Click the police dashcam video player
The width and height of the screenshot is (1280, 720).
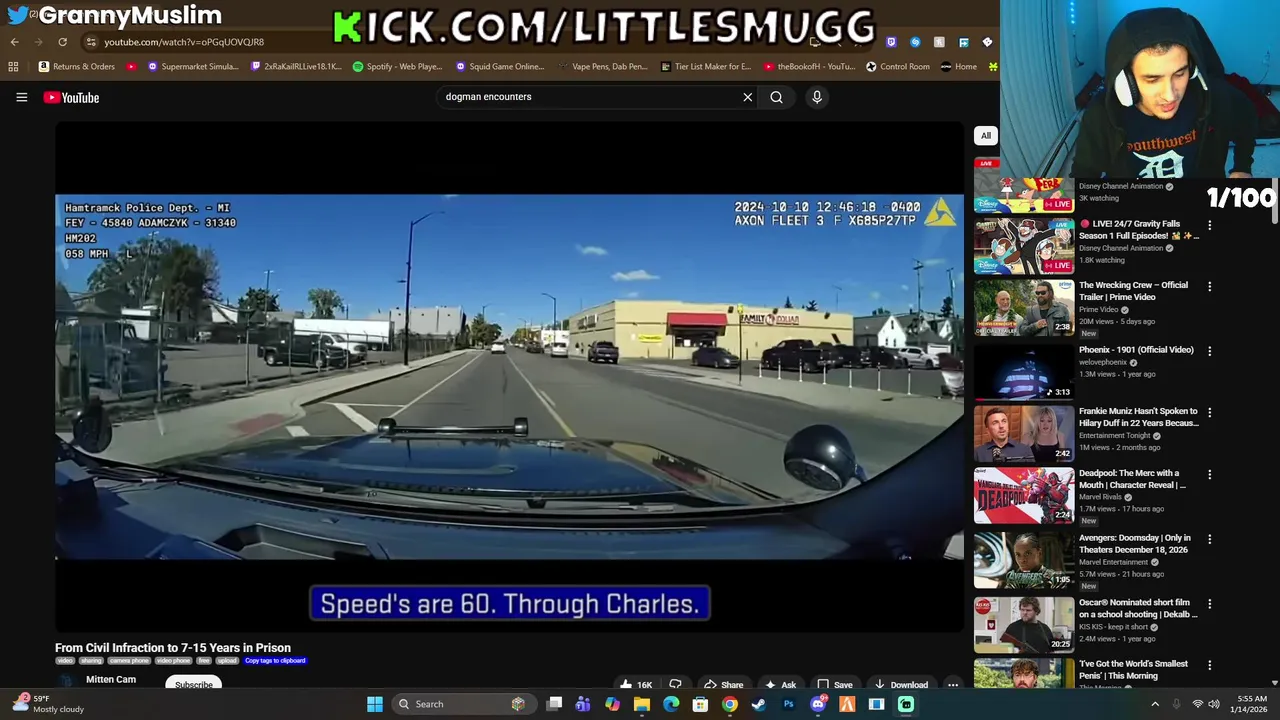(x=509, y=377)
